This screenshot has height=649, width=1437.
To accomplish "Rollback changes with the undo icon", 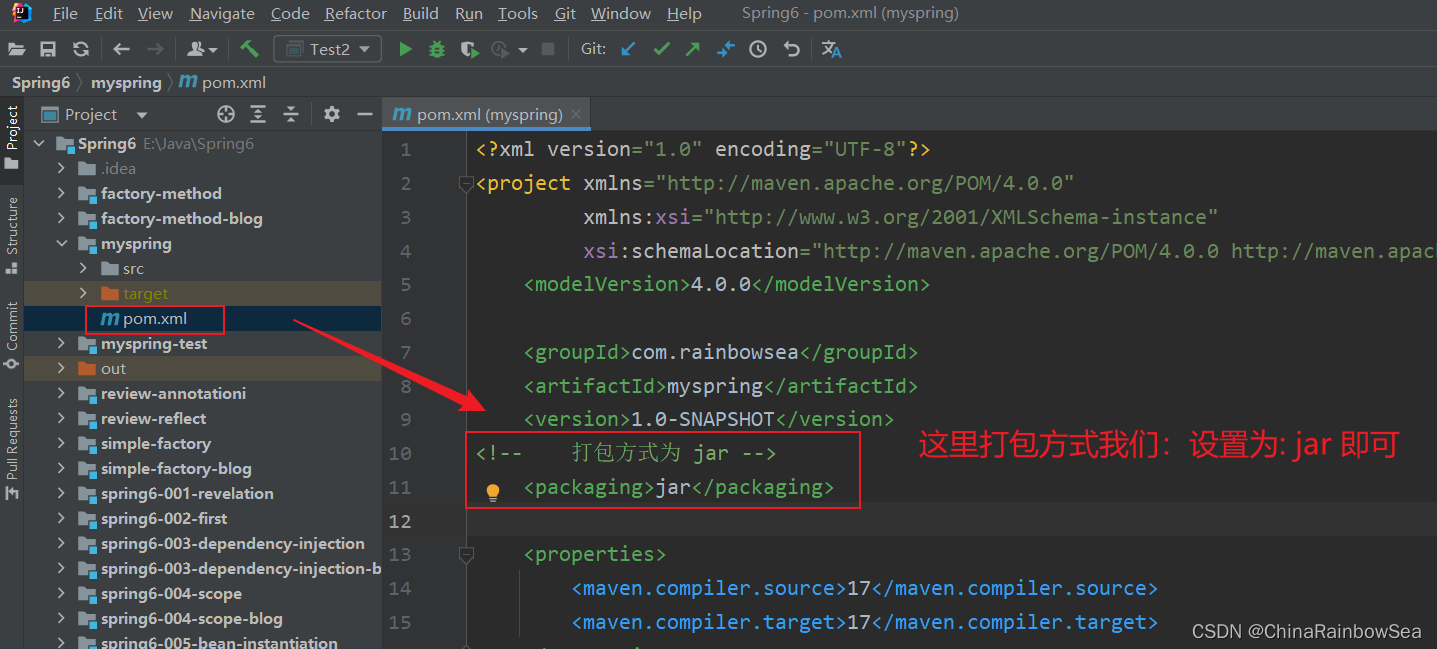I will point(792,49).
